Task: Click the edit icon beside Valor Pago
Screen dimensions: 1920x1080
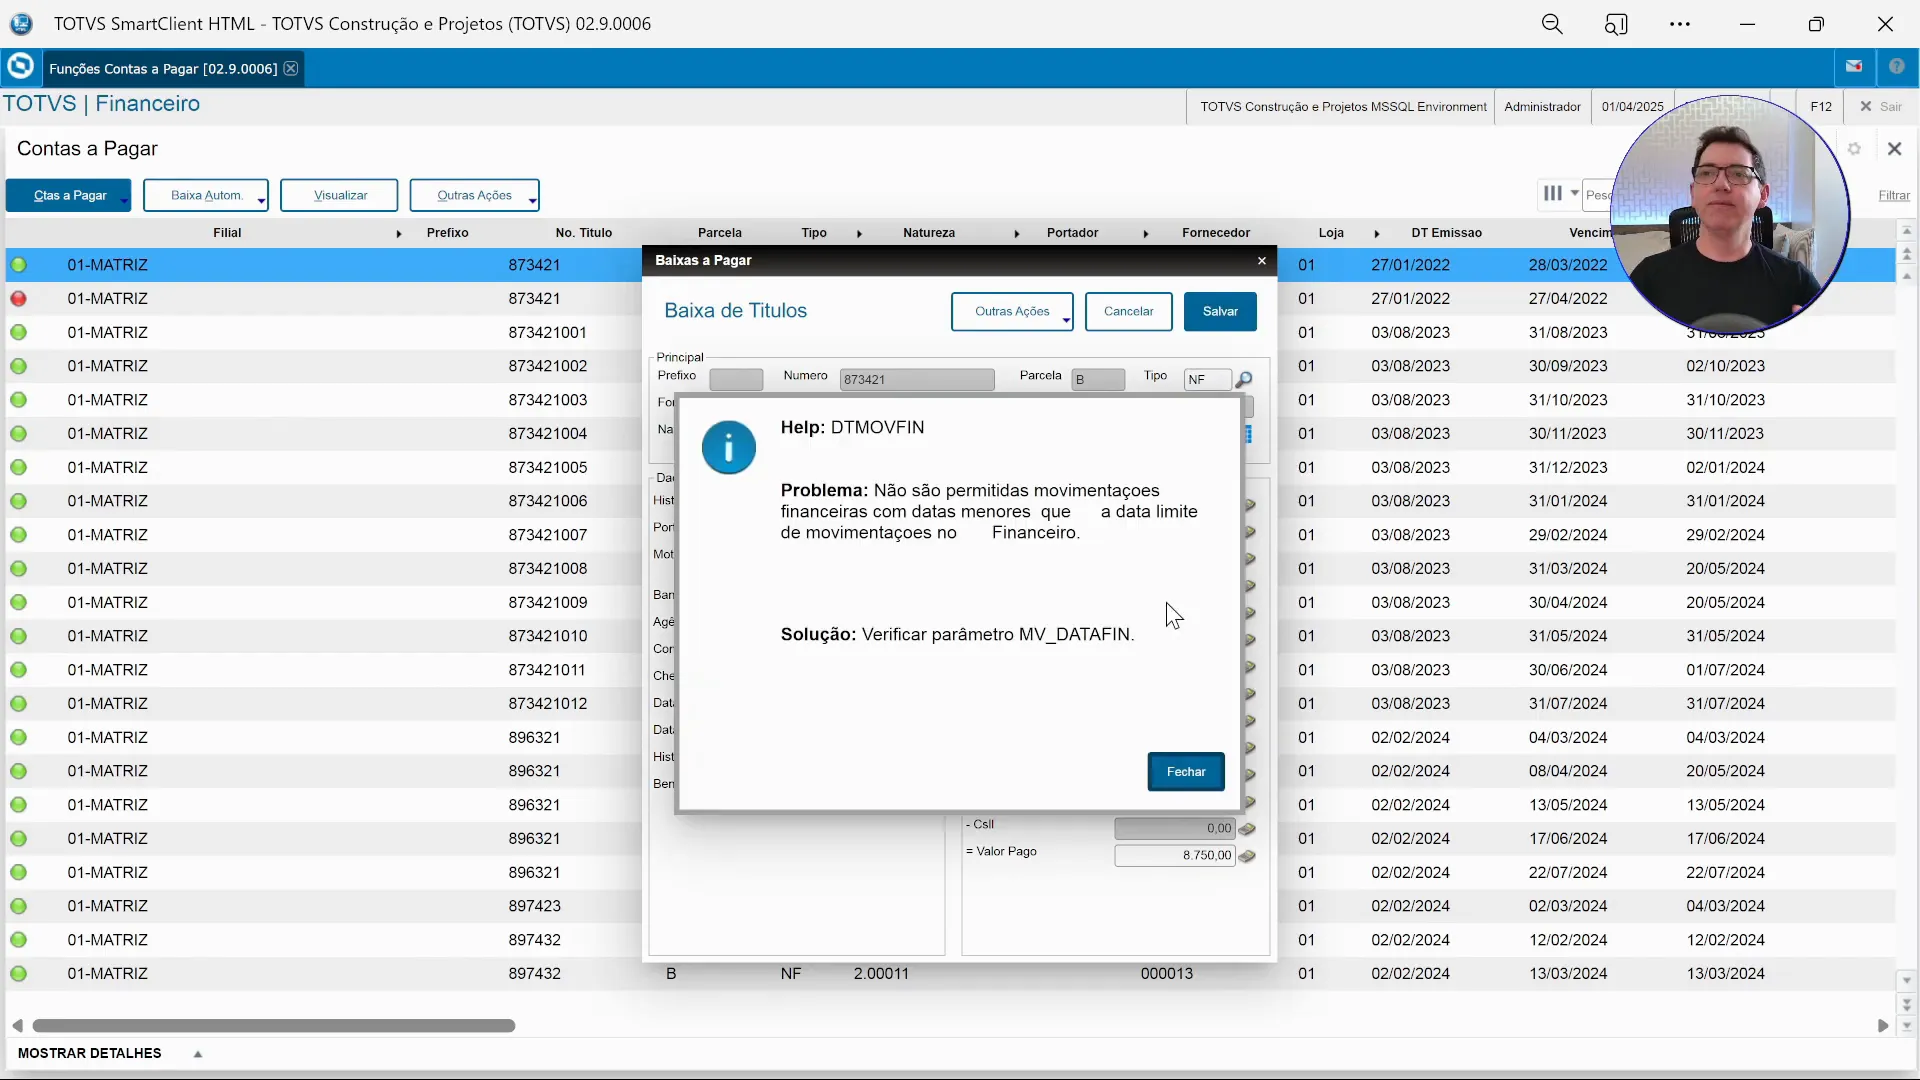Action: [1247, 856]
